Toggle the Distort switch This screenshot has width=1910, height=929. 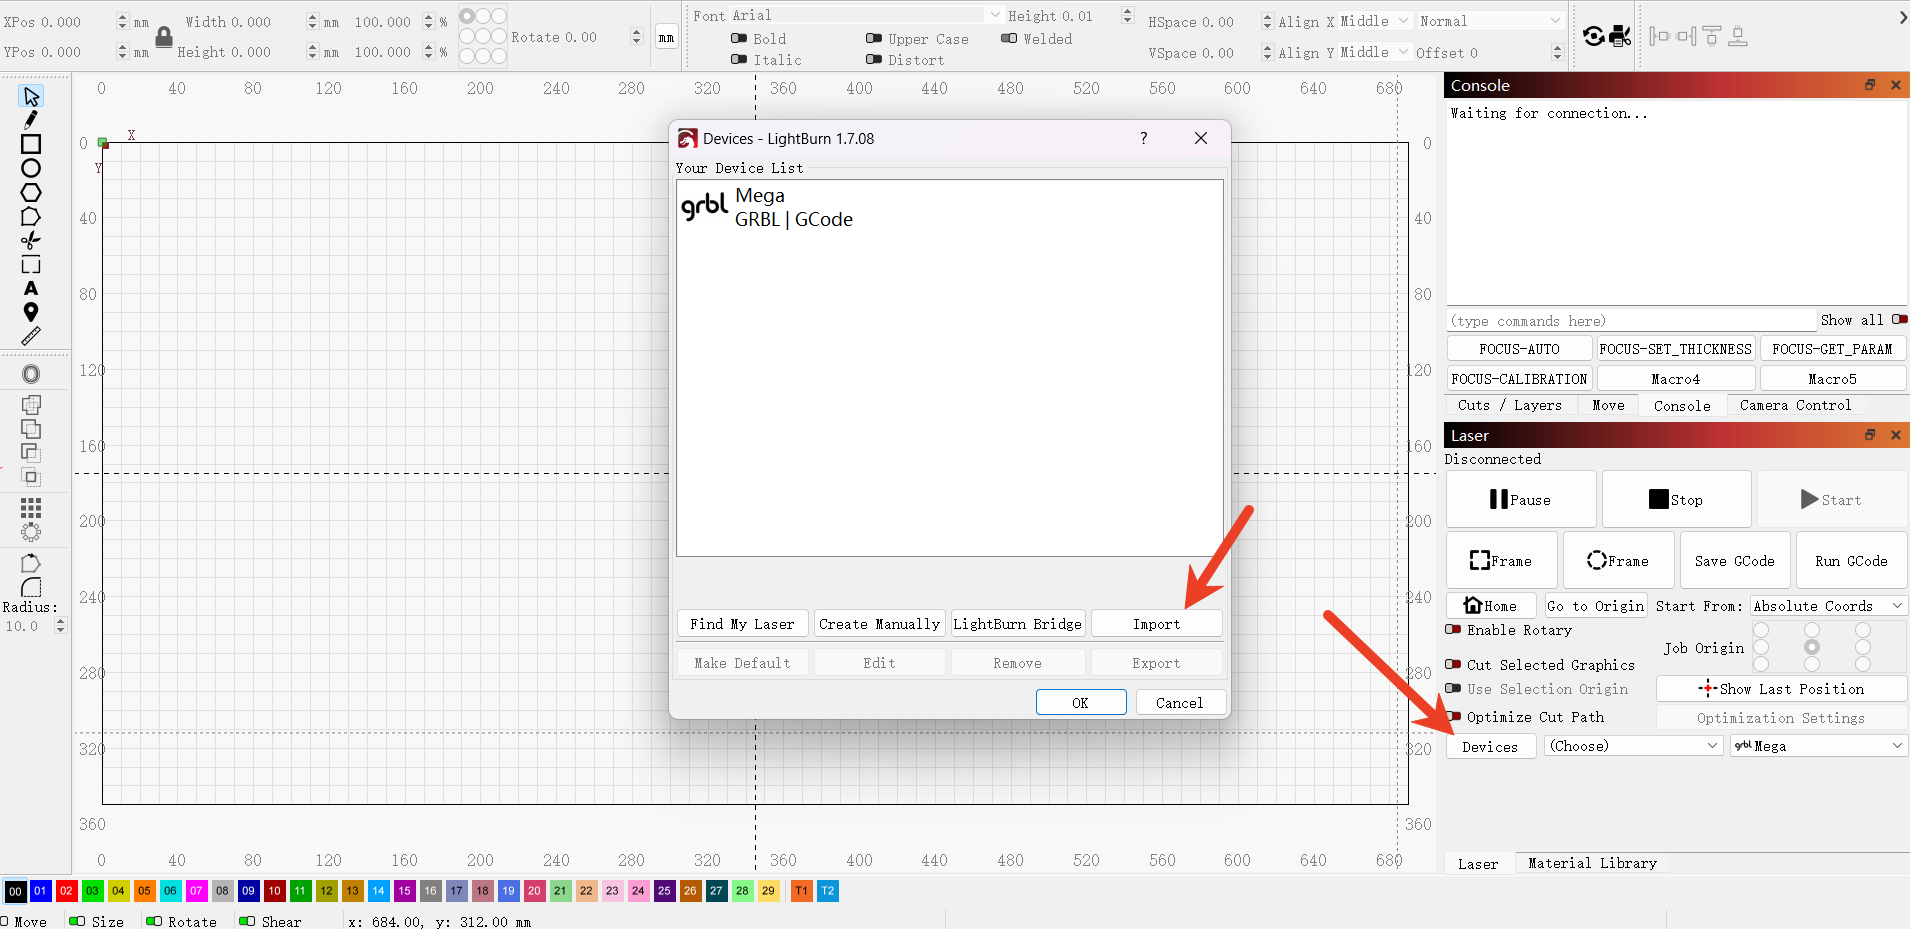tap(874, 59)
